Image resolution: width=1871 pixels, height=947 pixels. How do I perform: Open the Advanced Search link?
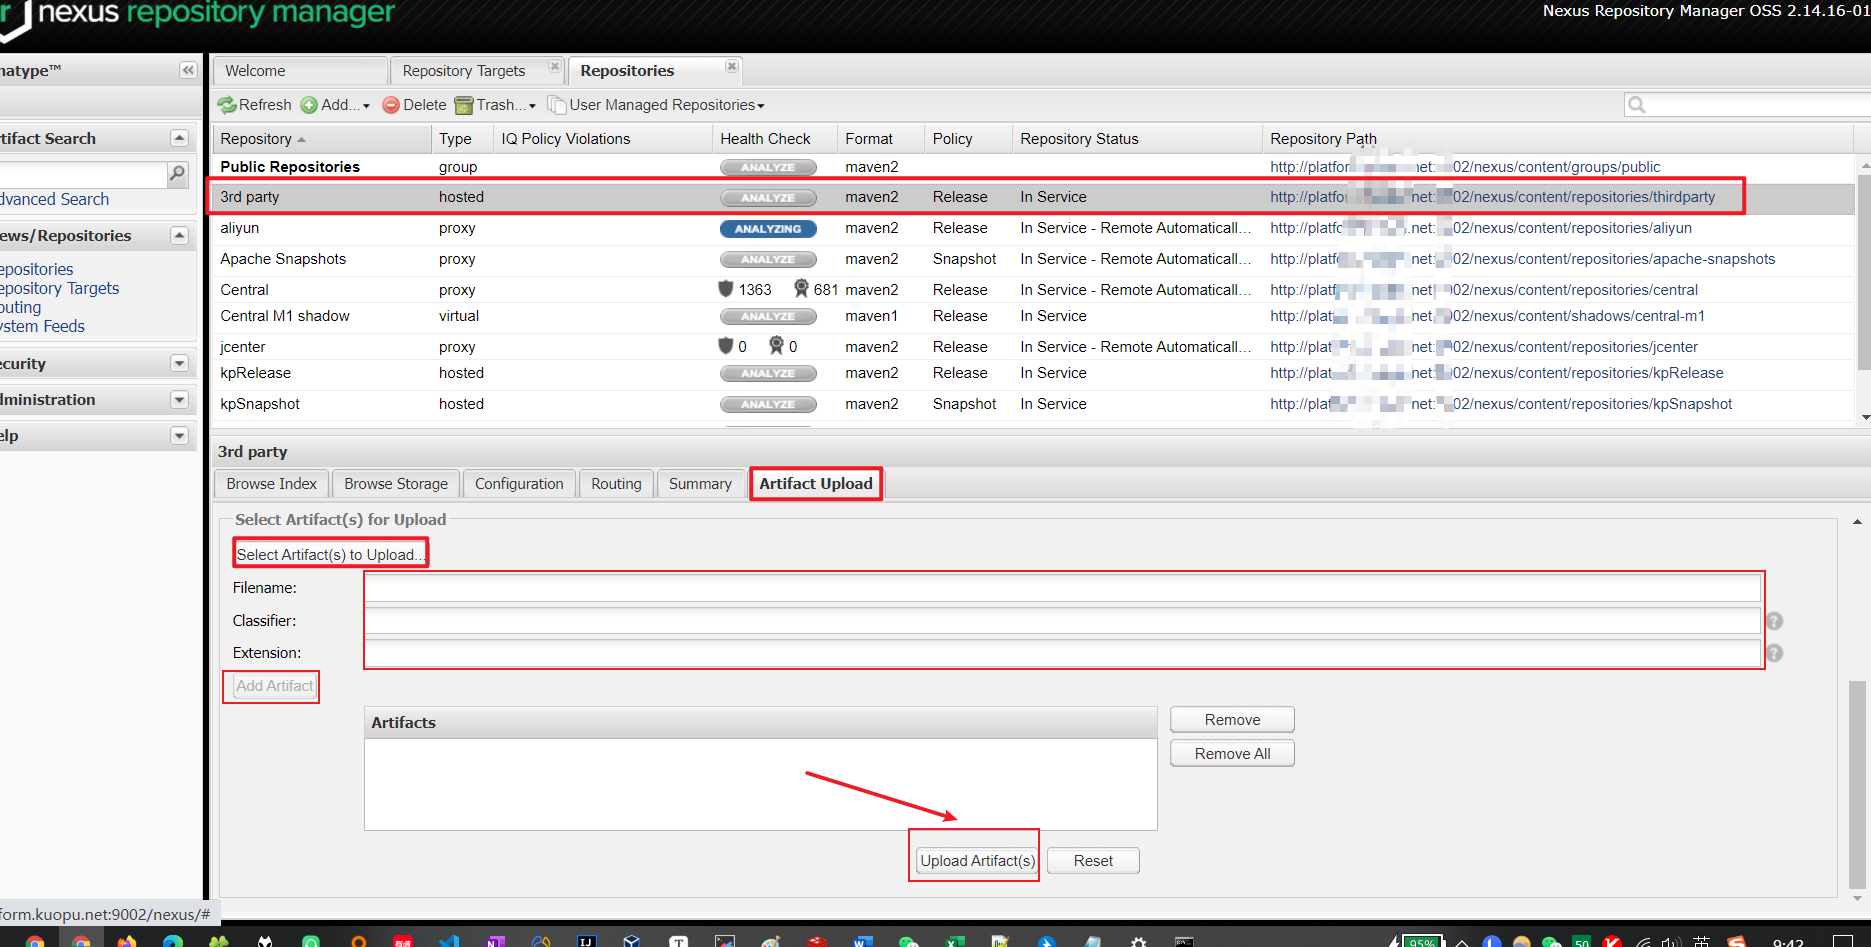(x=54, y=199)
